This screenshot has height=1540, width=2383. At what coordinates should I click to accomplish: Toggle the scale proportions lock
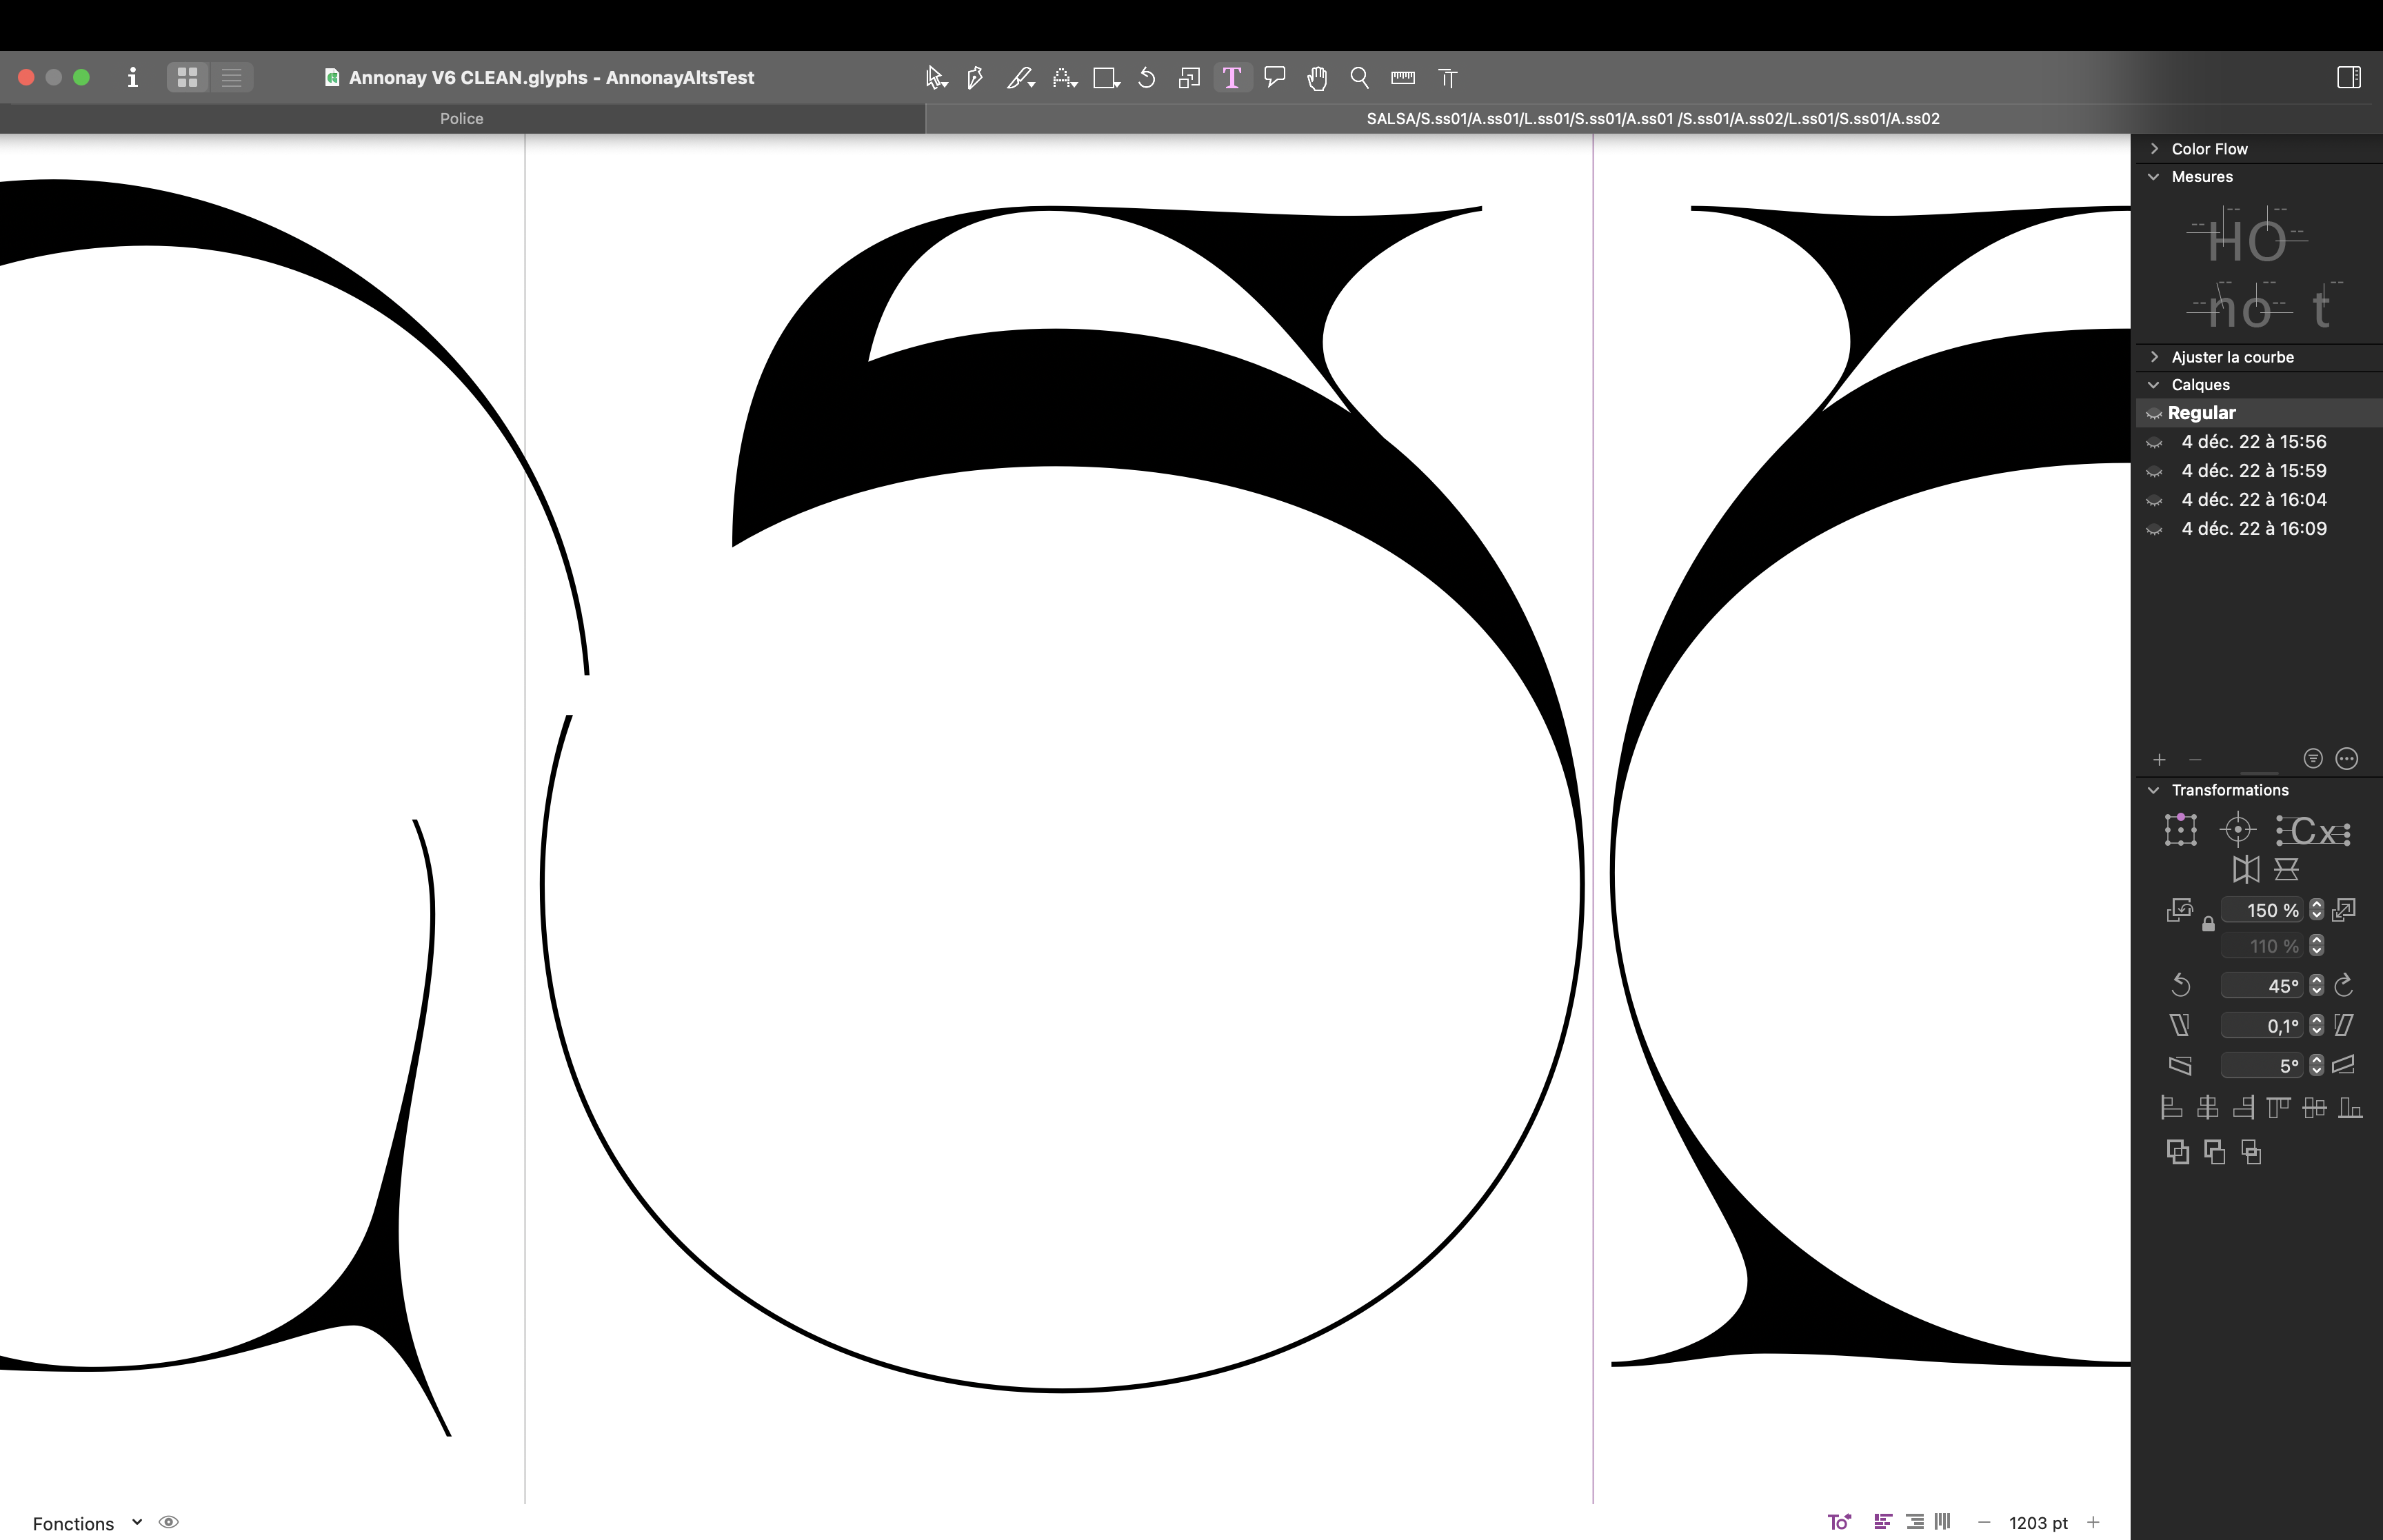coord(2208,925)
